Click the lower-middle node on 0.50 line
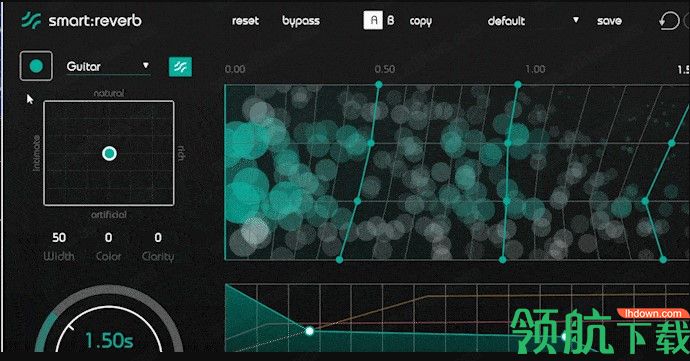The width and height of the screenshot is (690, 361). click(357, 201)
